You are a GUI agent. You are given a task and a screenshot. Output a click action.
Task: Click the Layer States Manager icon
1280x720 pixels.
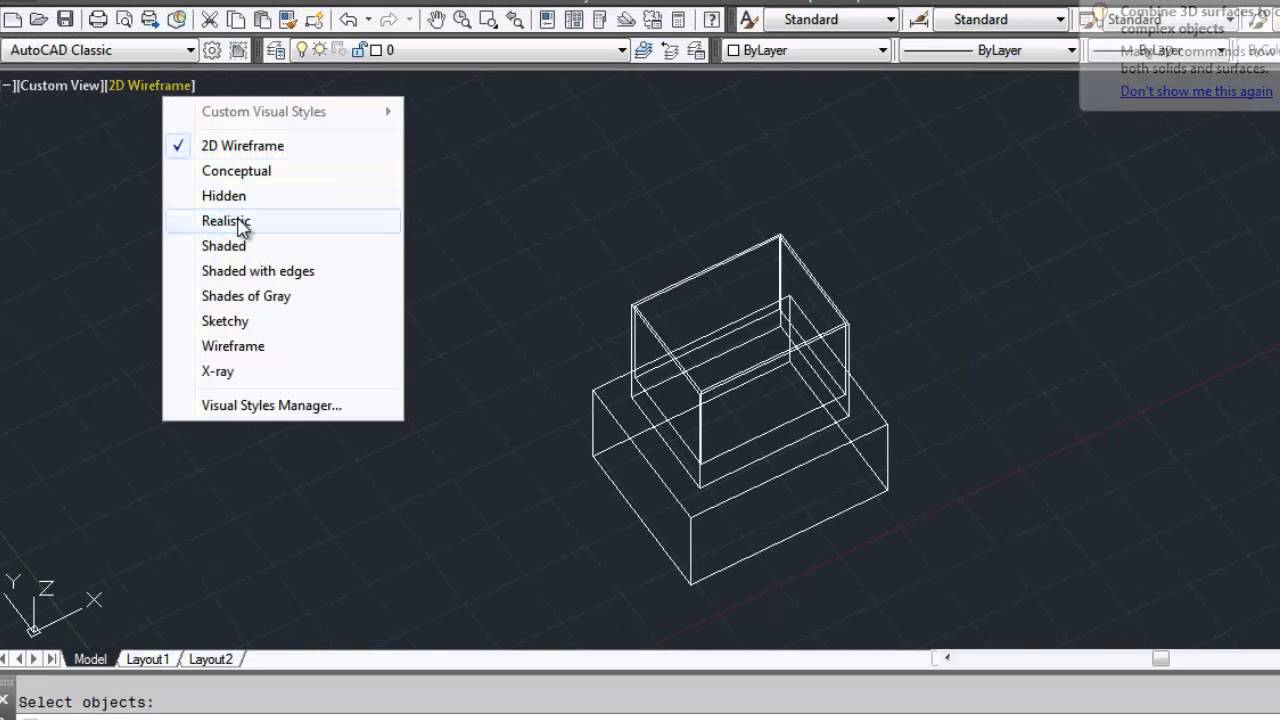click(696, 50)
